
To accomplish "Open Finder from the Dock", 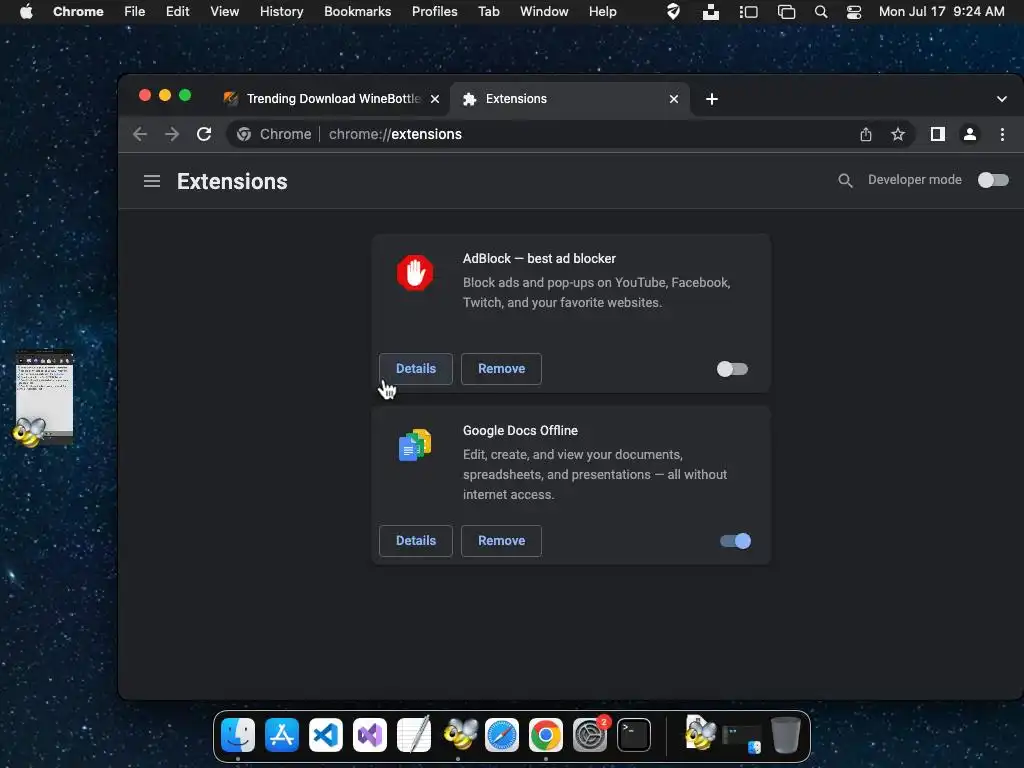I will tap(238, 735).
